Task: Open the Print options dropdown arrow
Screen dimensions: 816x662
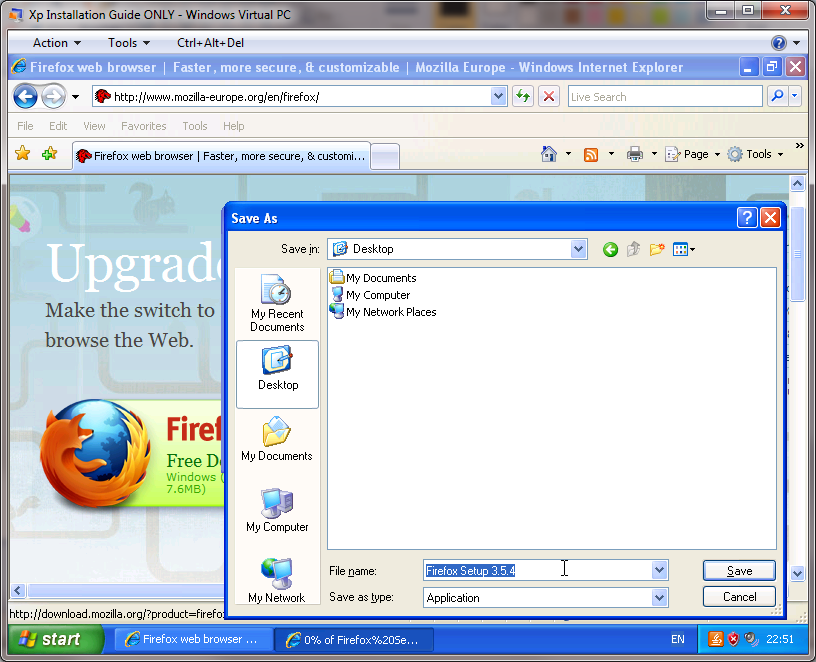Action: point(654,154)
